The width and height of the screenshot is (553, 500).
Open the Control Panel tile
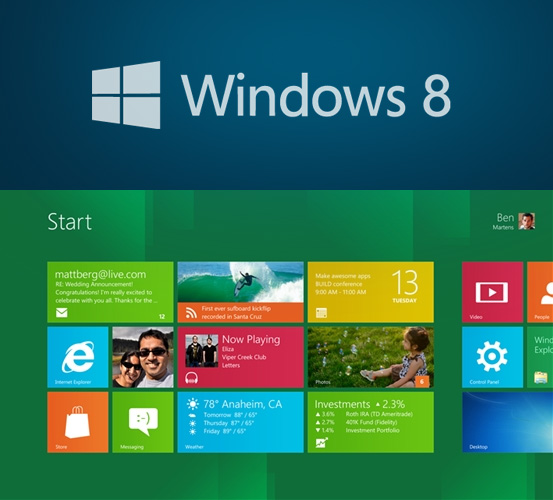[492, 357]
